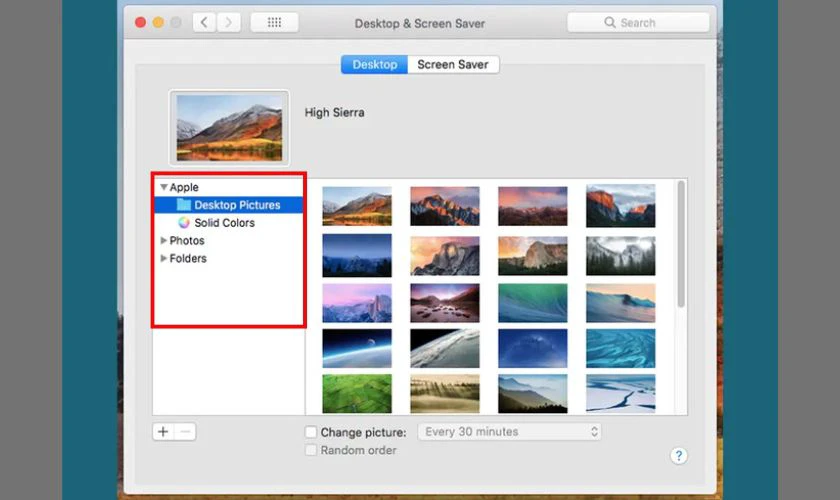This screenshot has width=840, height=500.
Task: Switch to the Screen Saver tab
Action: 453,64
